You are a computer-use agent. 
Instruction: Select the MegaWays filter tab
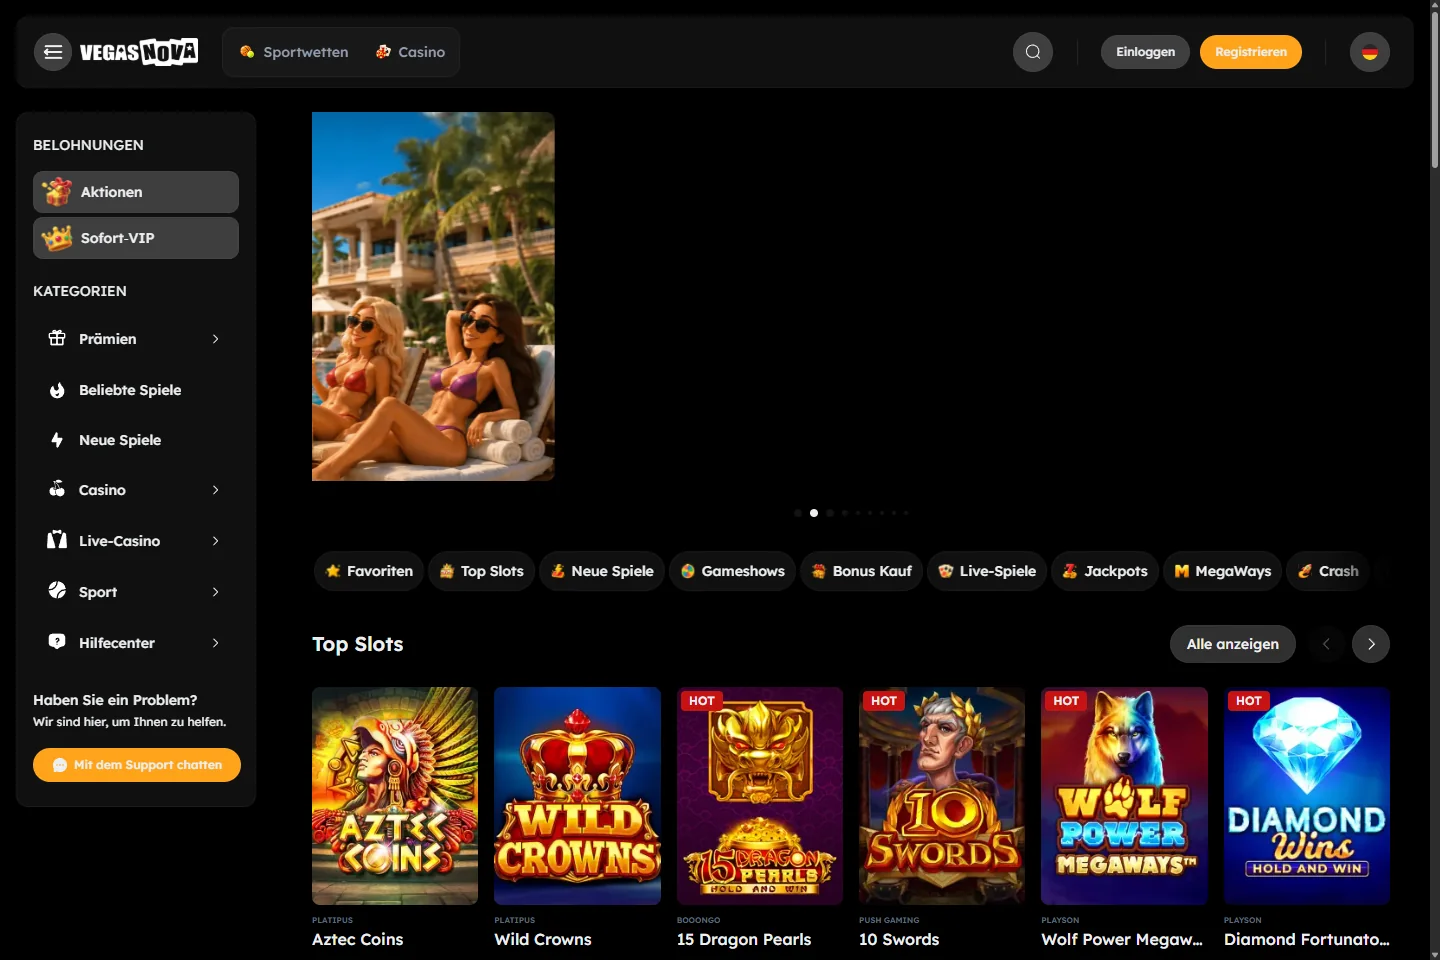coord(1222,571)
